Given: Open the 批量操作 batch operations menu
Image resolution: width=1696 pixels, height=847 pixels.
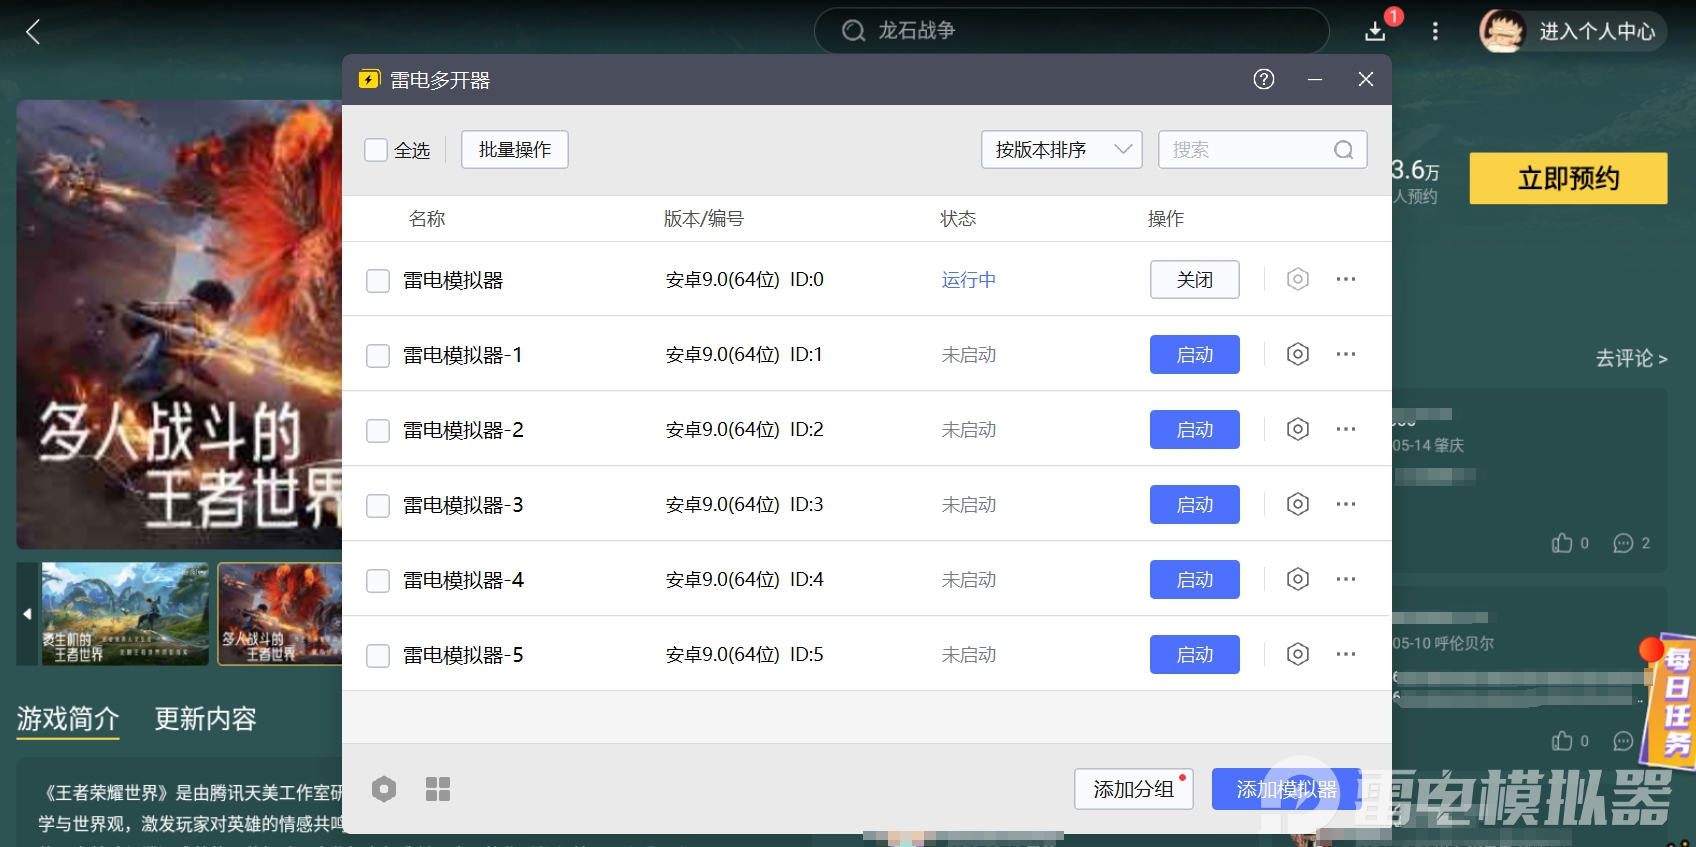Looking at the screenshot, I should coord(514,150).
